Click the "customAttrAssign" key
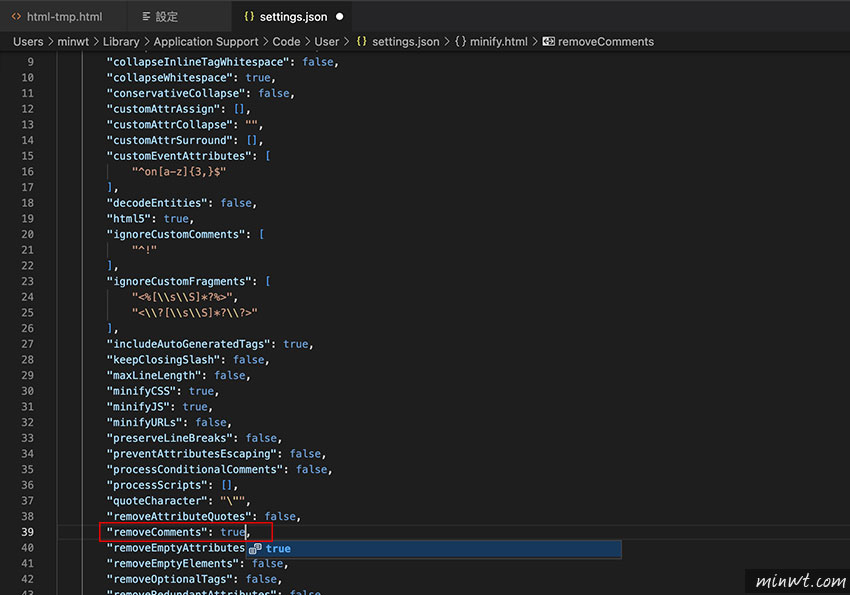850x595 pixels. (x=163, y=109)
